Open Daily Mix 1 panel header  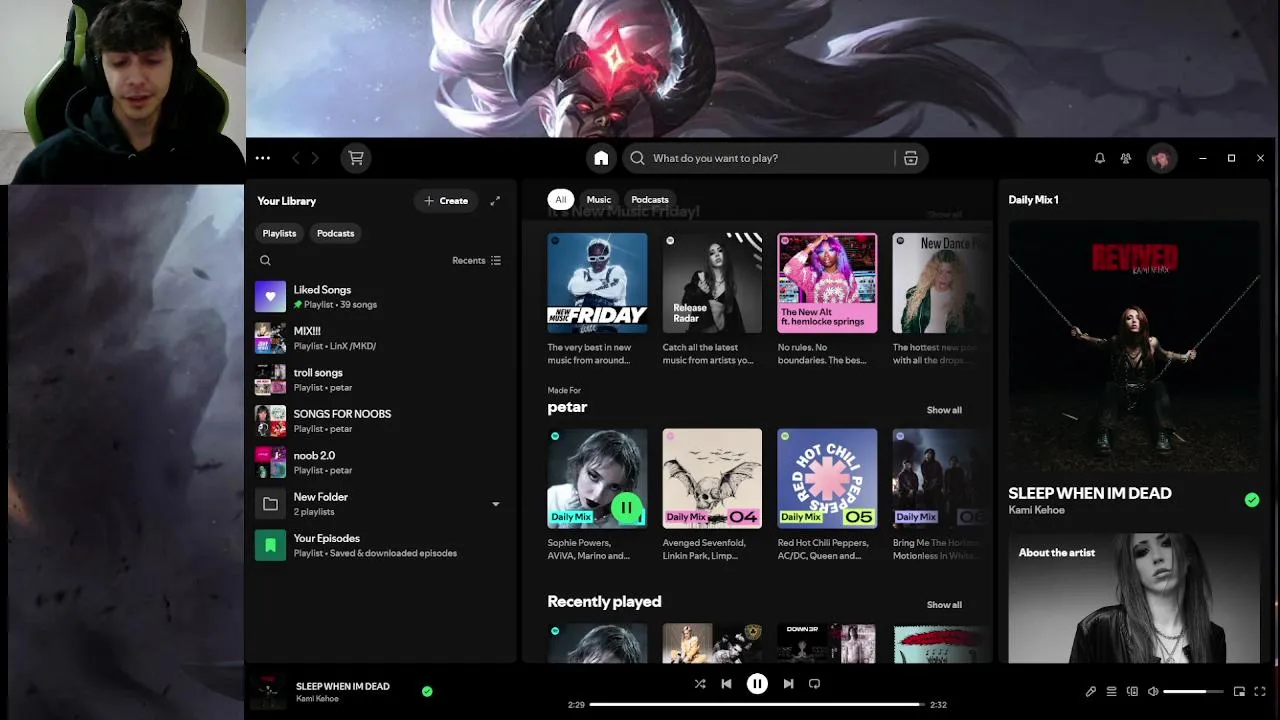point(1033,200)
